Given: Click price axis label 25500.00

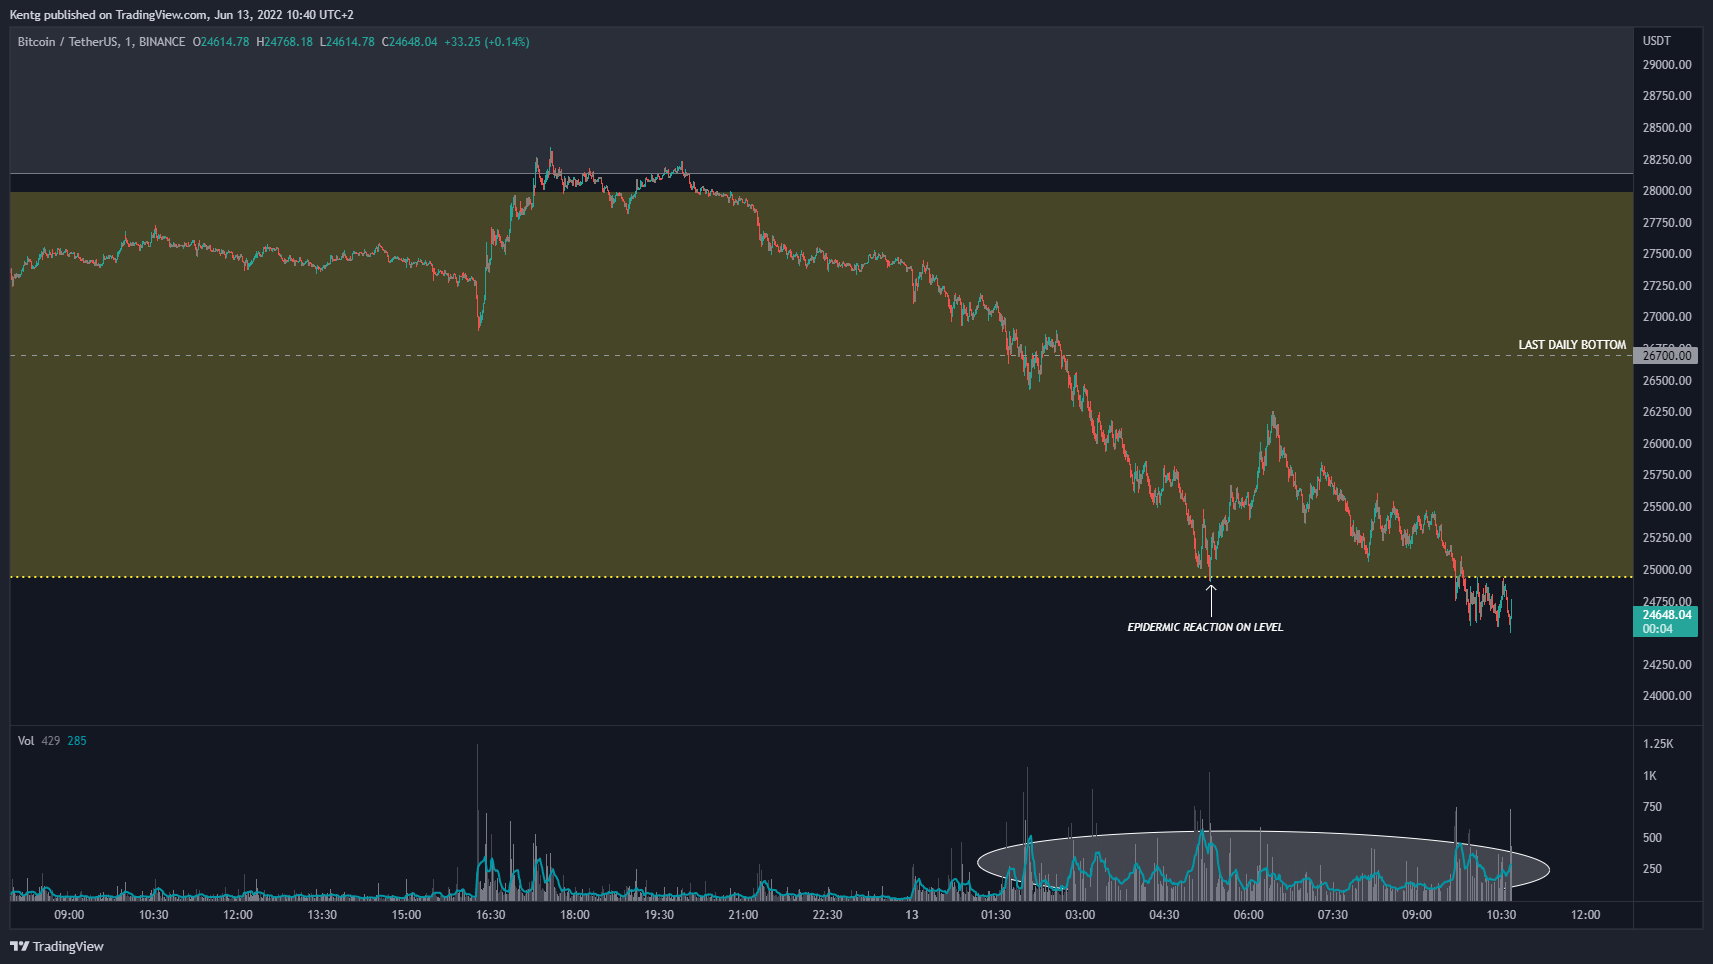Looking at the screenshot, I should [1667, 507].
